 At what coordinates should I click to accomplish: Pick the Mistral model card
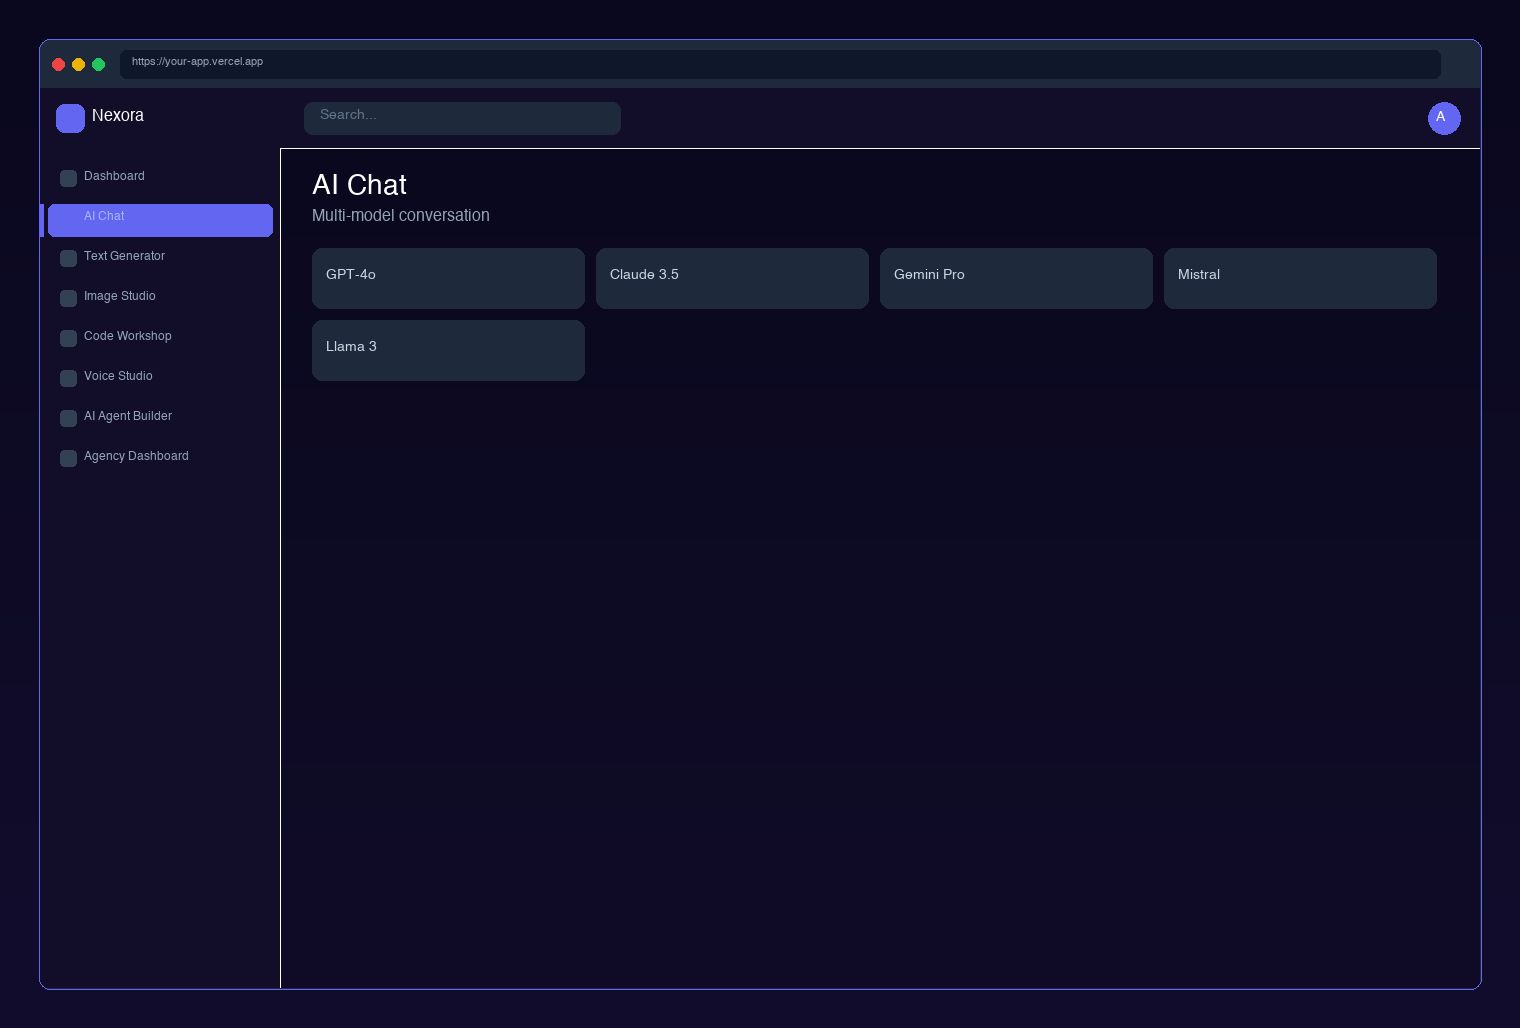pos(1300,278)
